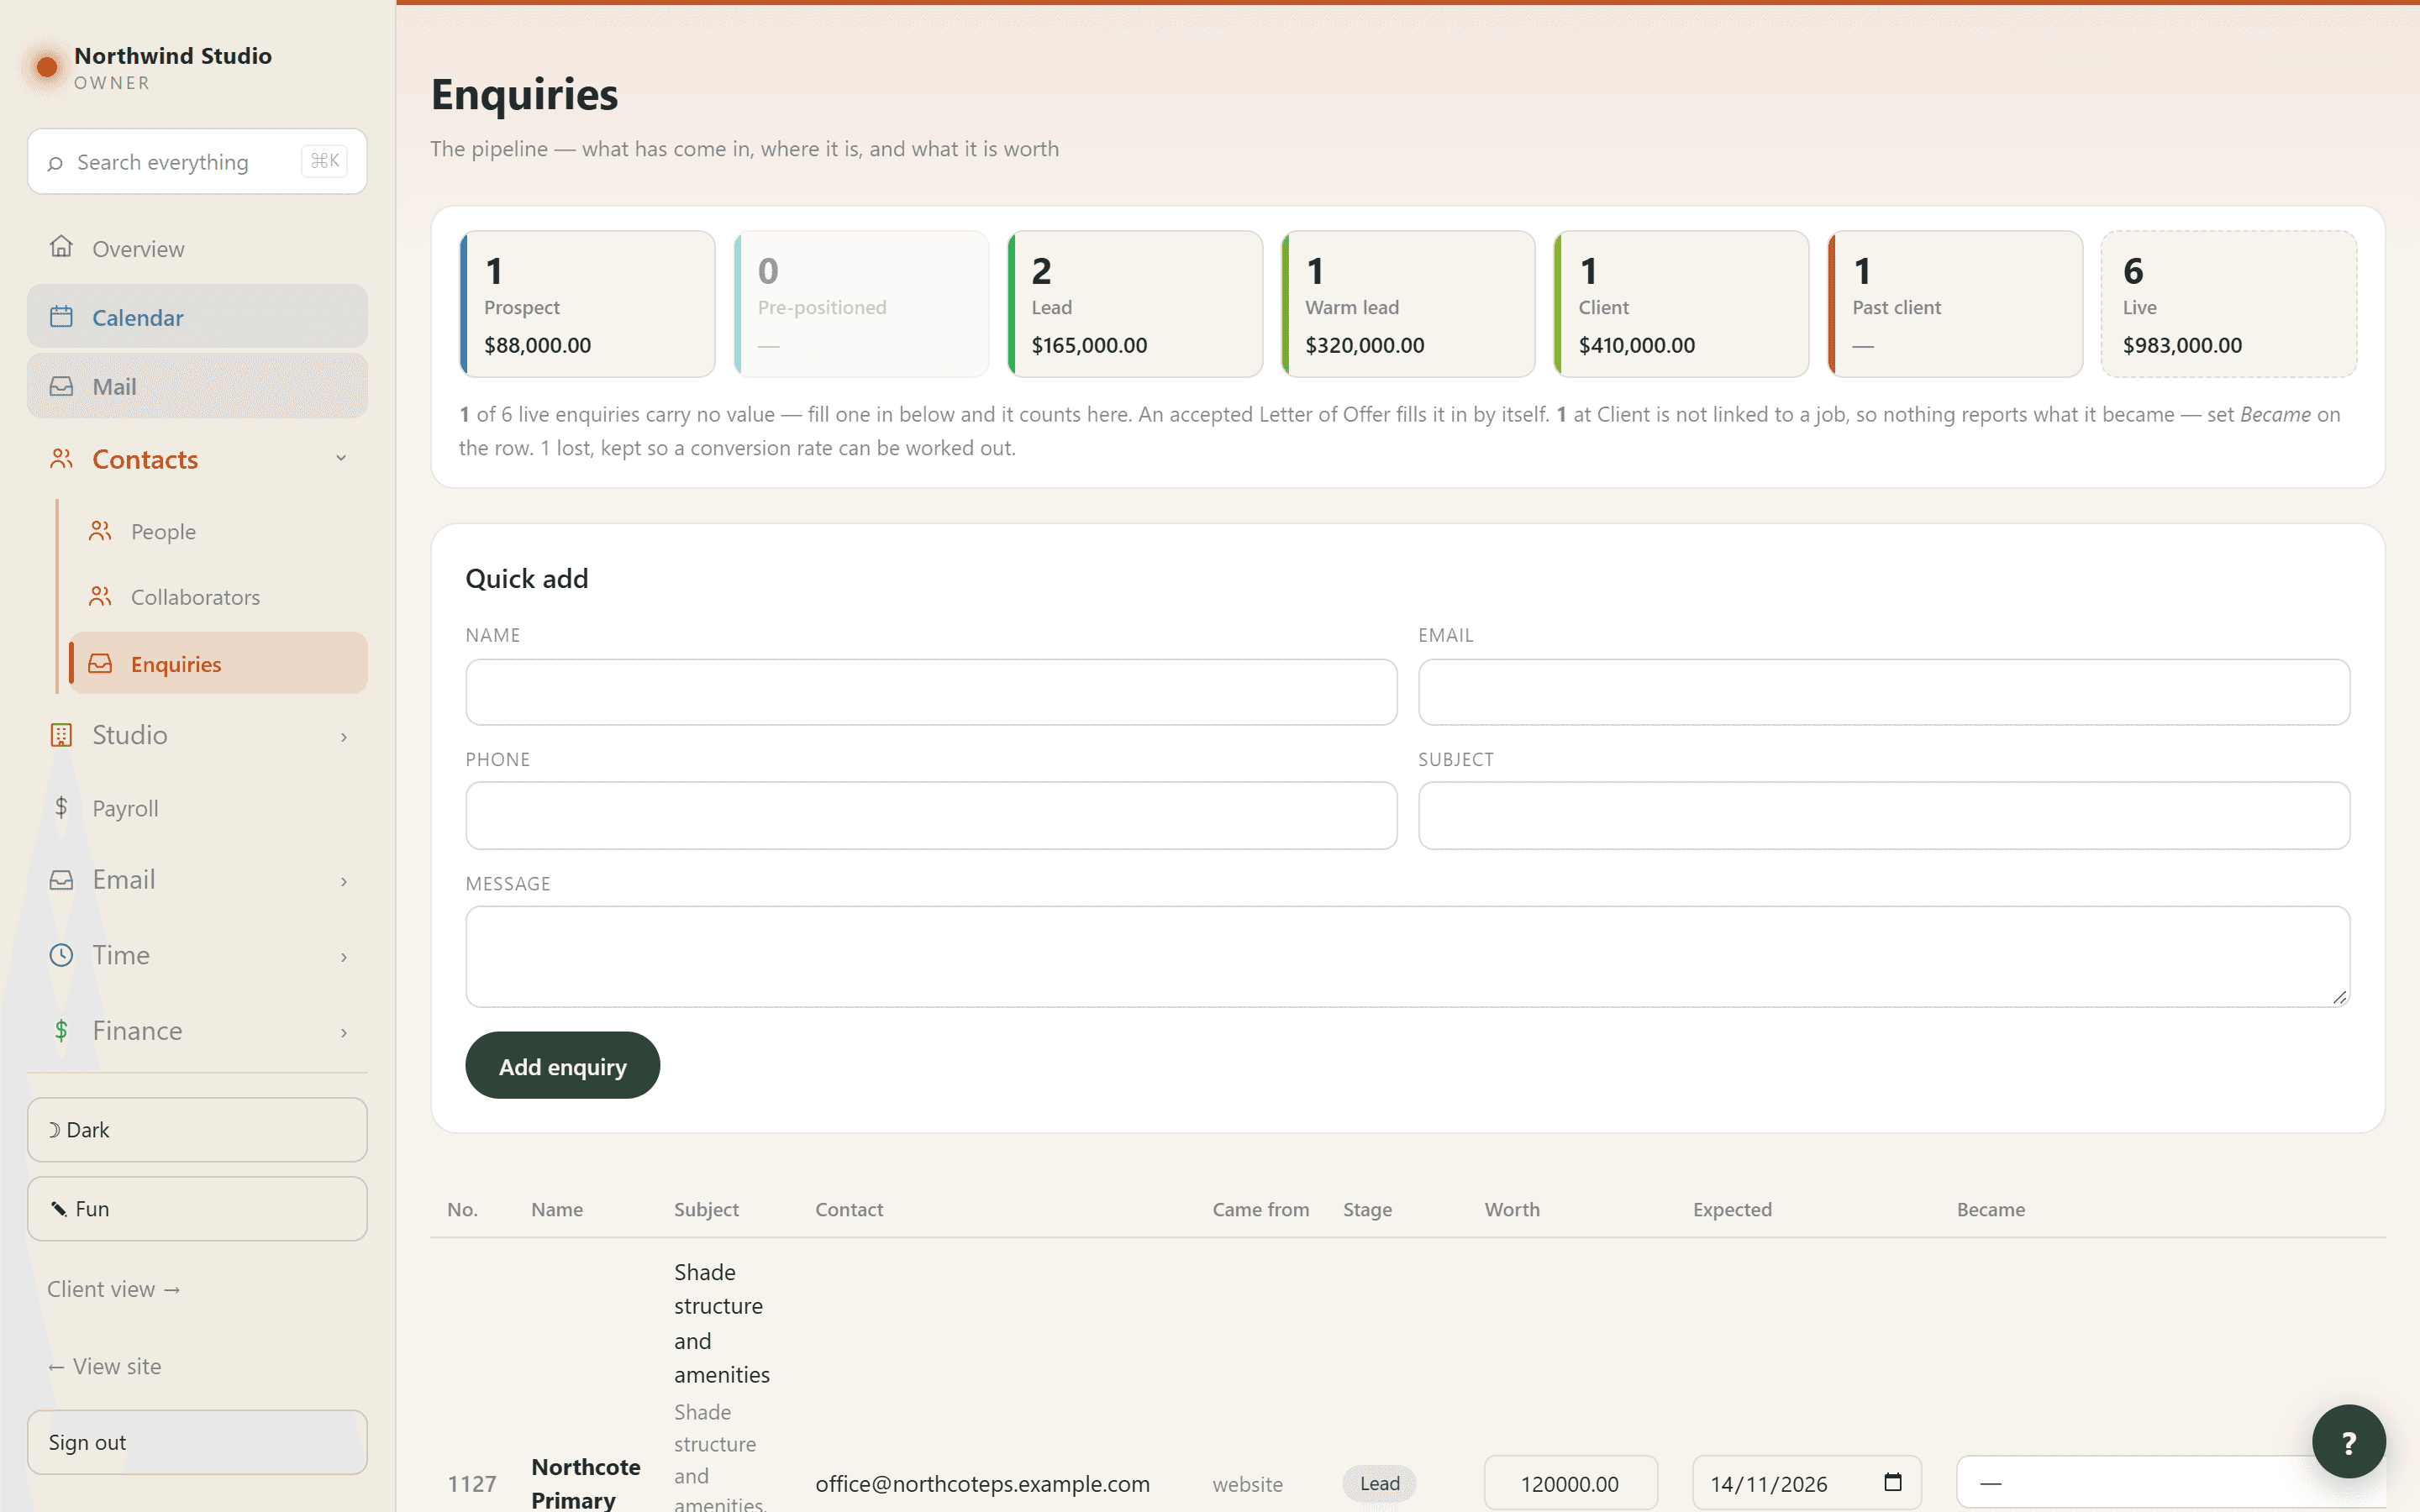This screenshot has width=2420, height=1512.
Task: Click the Collaborators sub-item icon
Action: (x=100, y=596)
